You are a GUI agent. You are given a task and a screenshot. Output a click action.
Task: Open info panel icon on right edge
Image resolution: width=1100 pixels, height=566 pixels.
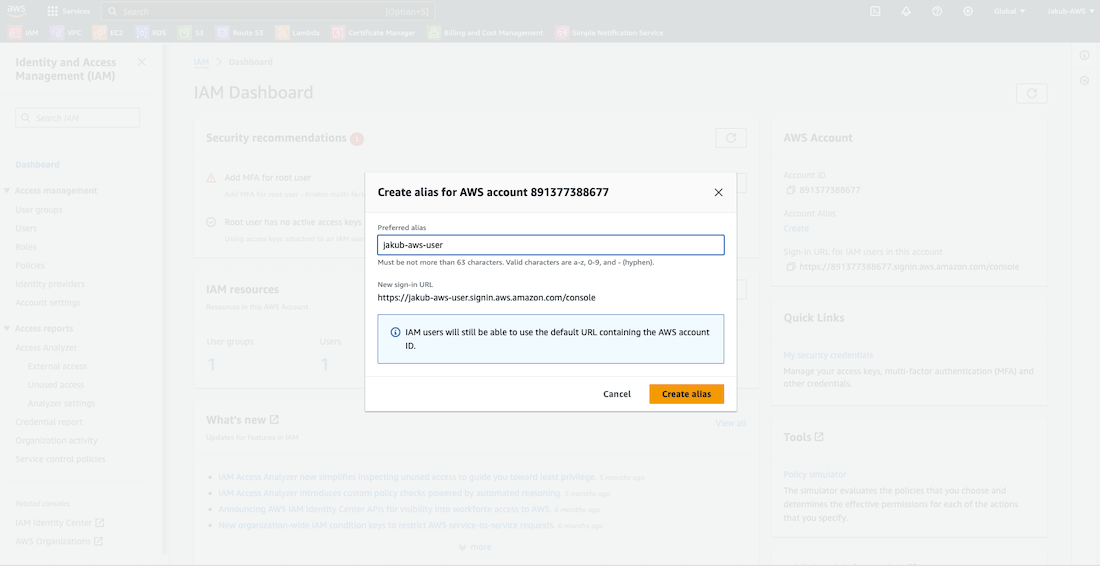[x=1085, y=55]
